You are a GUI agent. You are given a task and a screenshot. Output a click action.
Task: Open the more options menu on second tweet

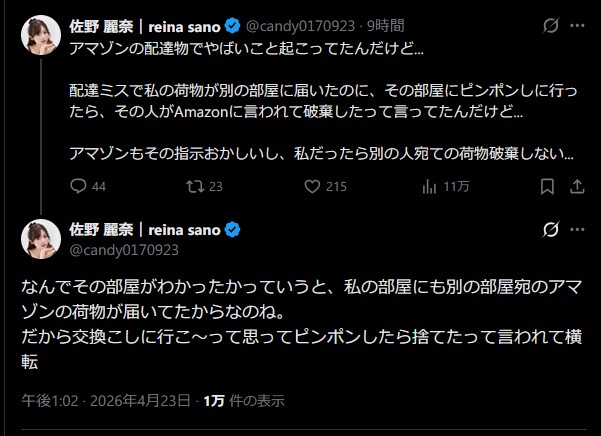point(577,230)
